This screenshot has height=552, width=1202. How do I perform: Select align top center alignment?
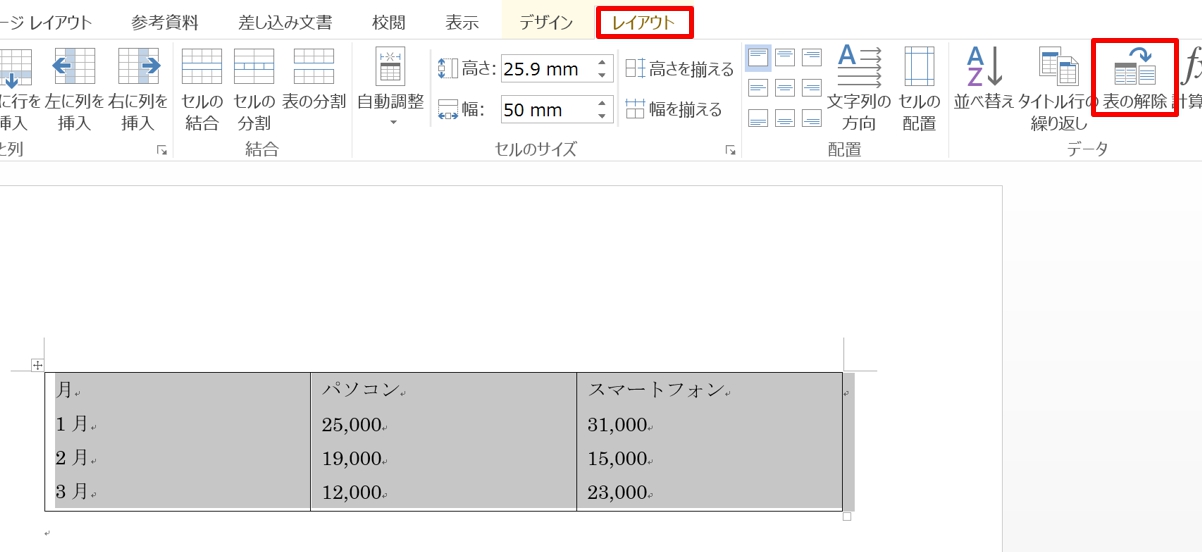[785, 57]
